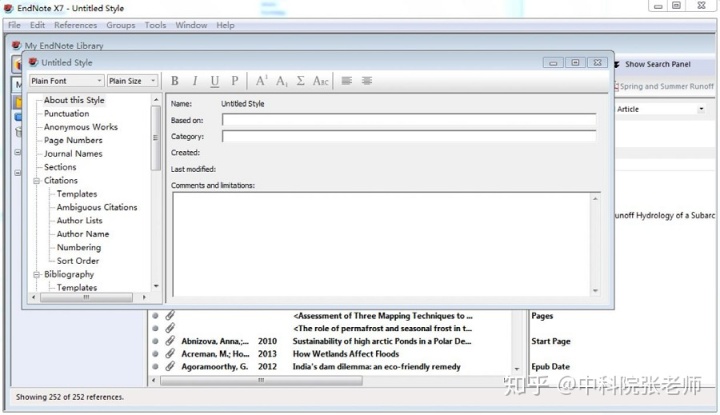Open the Window menu
The height and width of the screenshot is (415, 720).
[191, 25]
